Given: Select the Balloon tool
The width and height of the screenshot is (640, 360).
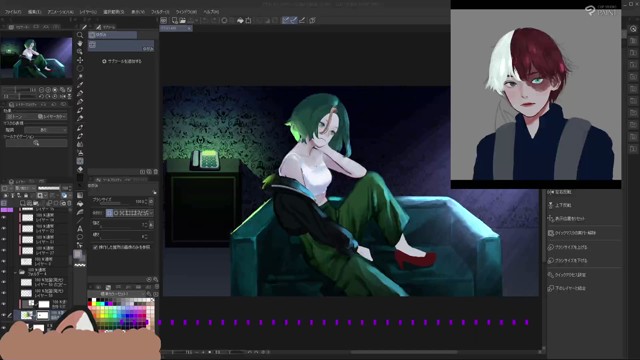Looking at the screenshot, I should click(x=80, y=237).
